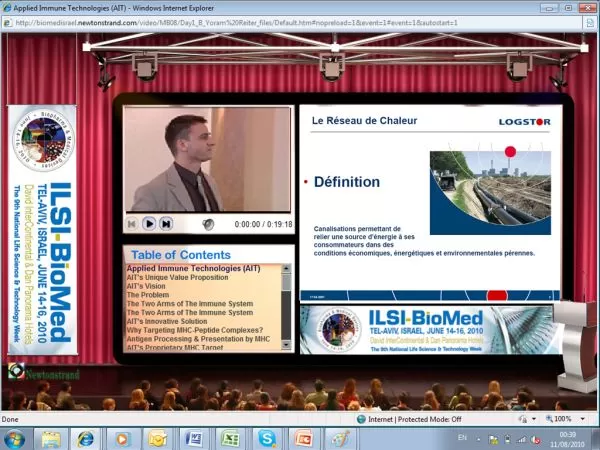This screenshot has width=600, height=450.
Task: Open the Windows Start menu
Action: [14, 439]
